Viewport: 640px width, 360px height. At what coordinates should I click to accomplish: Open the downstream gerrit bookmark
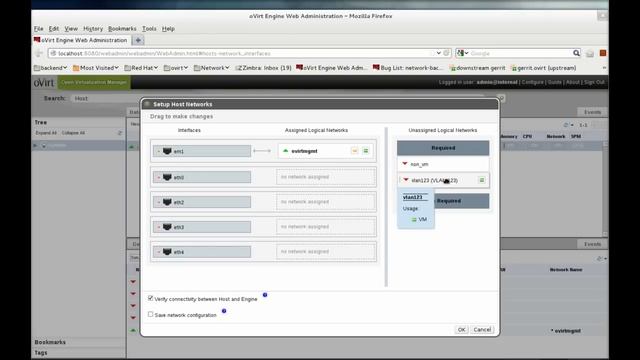pos(477,68)
